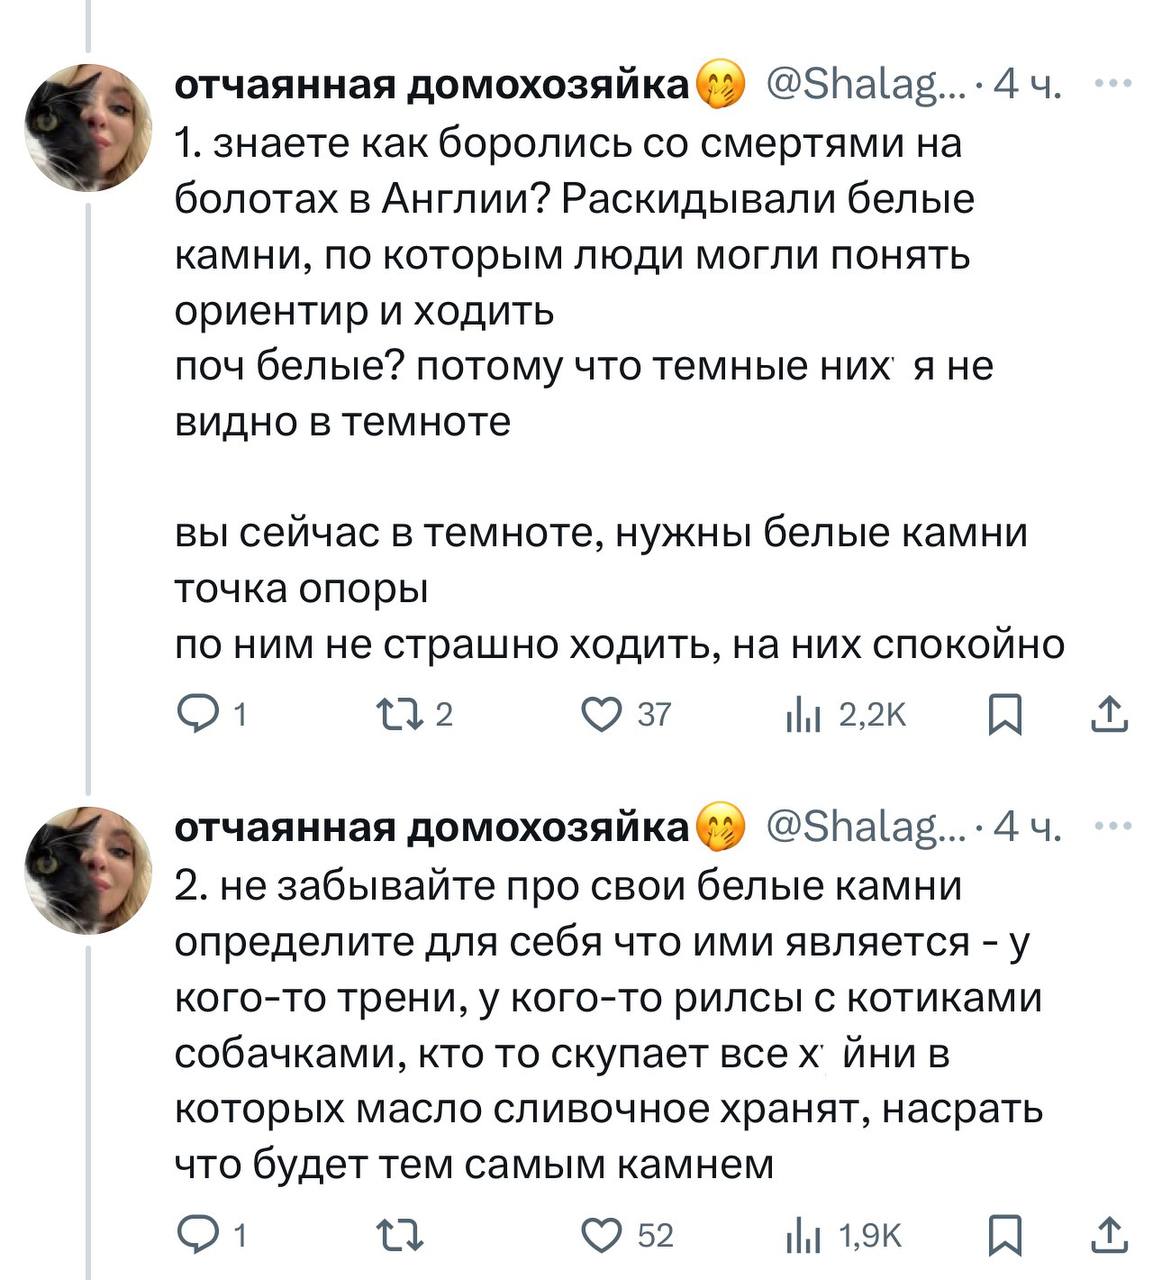The height and width of the screenshot is (1280, 1162).
Task: Open more options menu on first tweet
Action: (1114, 84)
